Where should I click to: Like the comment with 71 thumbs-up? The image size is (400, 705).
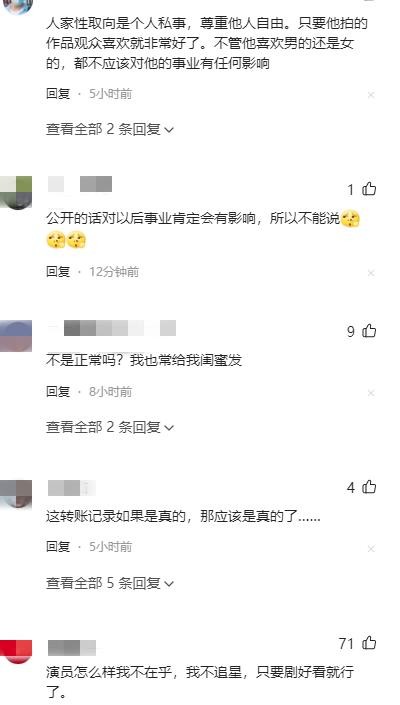click(369, 643)
